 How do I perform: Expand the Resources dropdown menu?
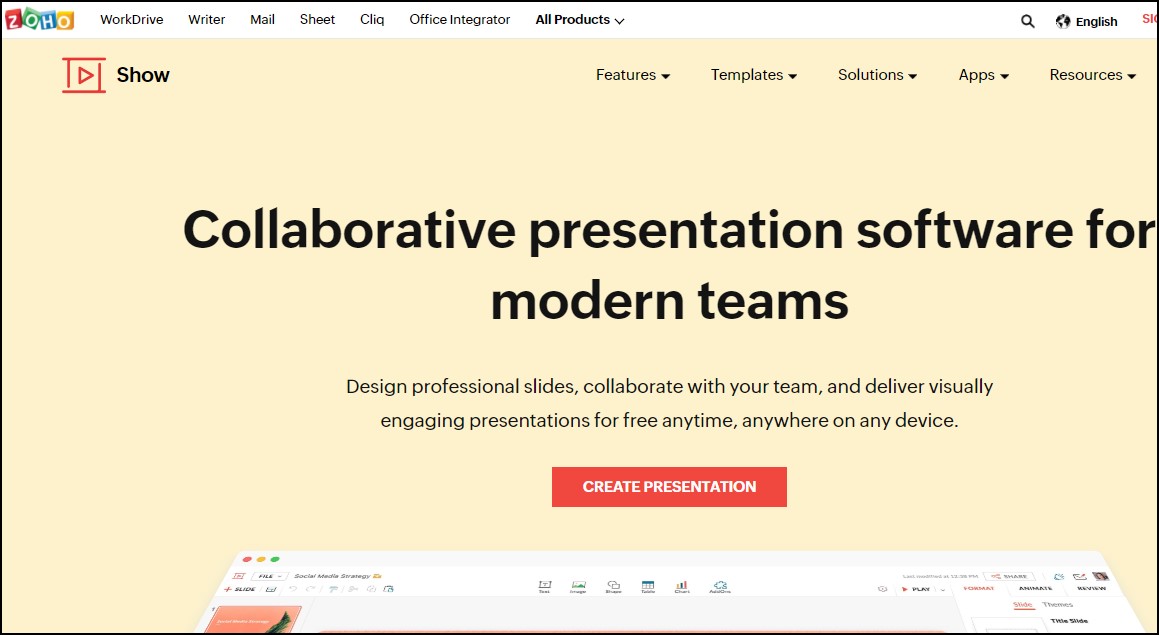1092,75
